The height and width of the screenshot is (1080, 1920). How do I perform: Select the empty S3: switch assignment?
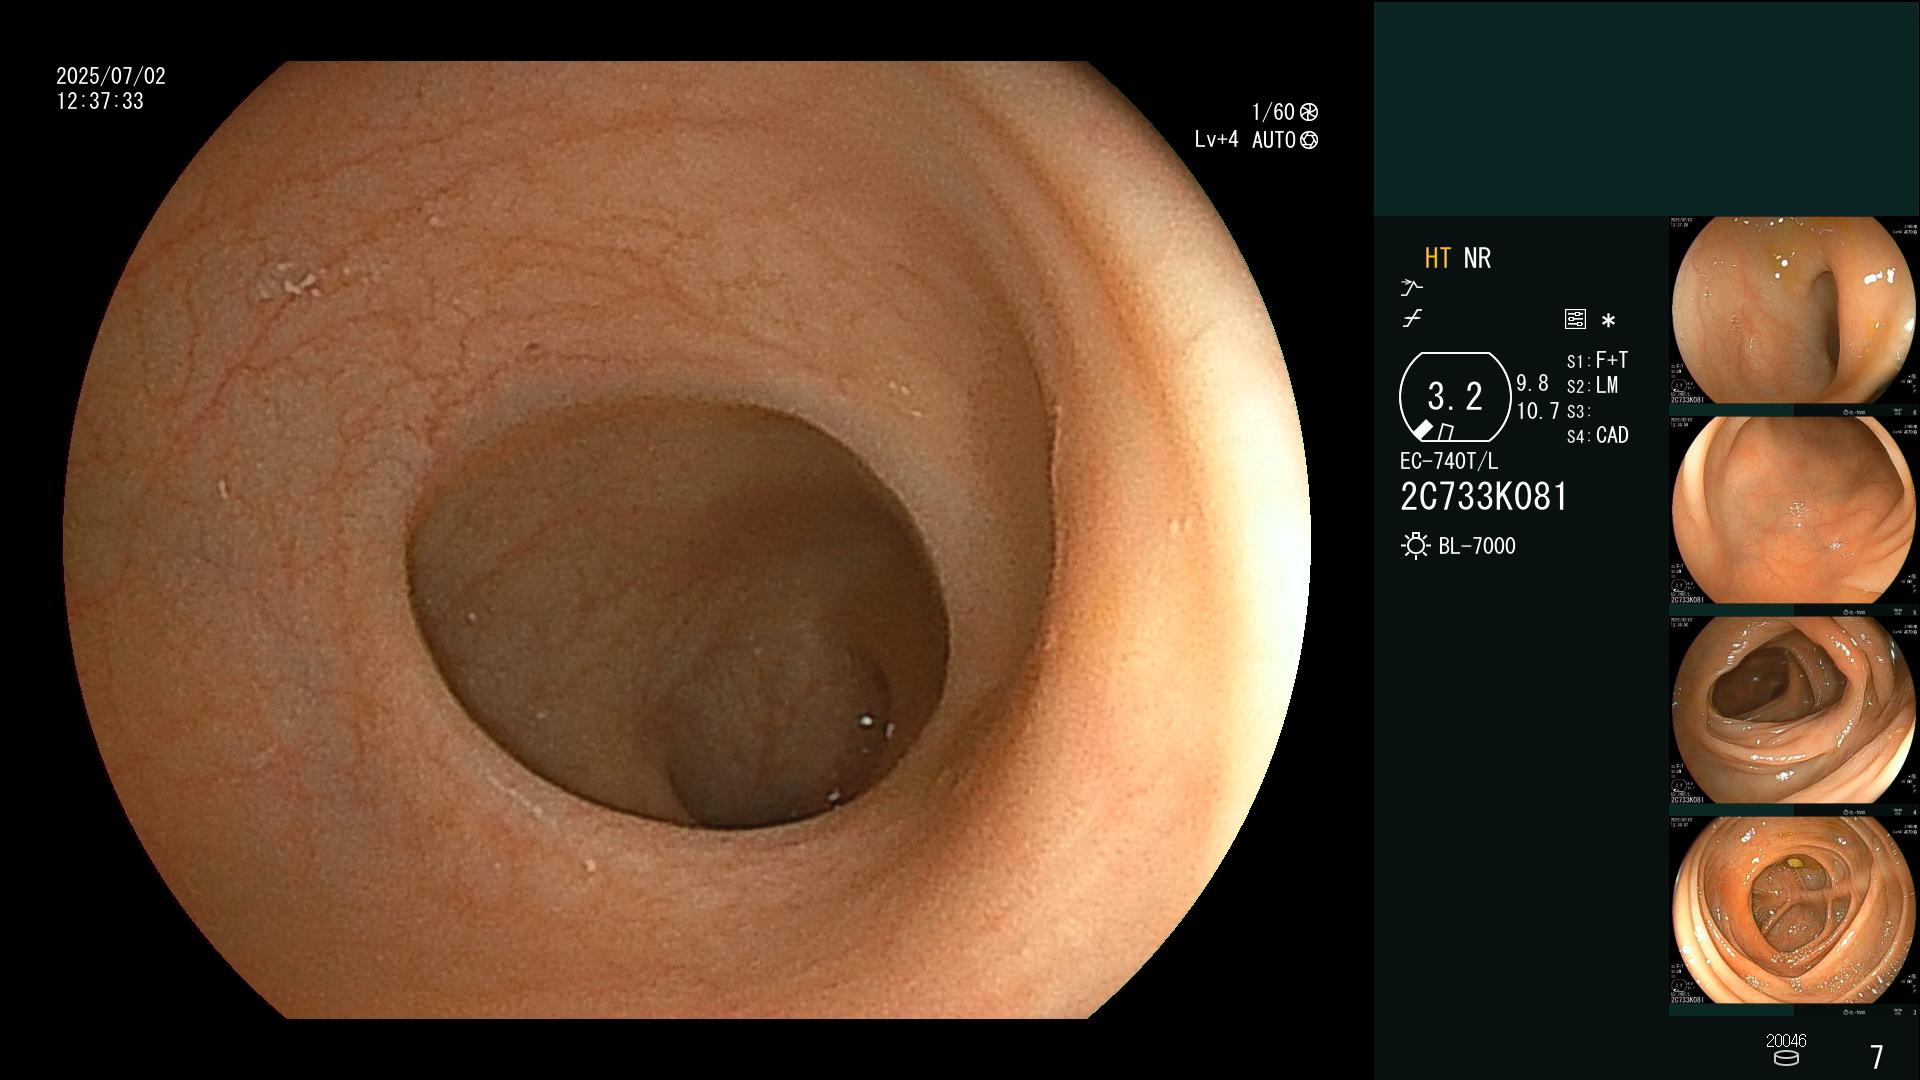(x=1578, y=412)
